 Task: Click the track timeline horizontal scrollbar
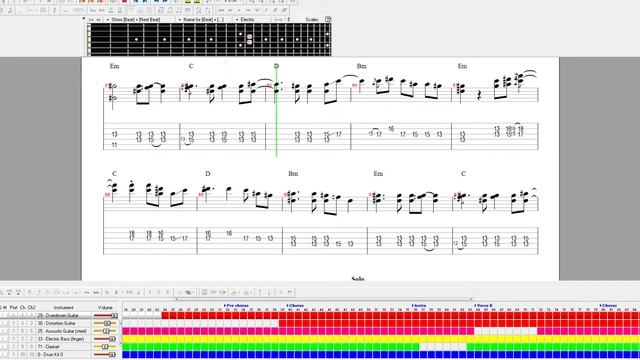[x=325, y=299]
